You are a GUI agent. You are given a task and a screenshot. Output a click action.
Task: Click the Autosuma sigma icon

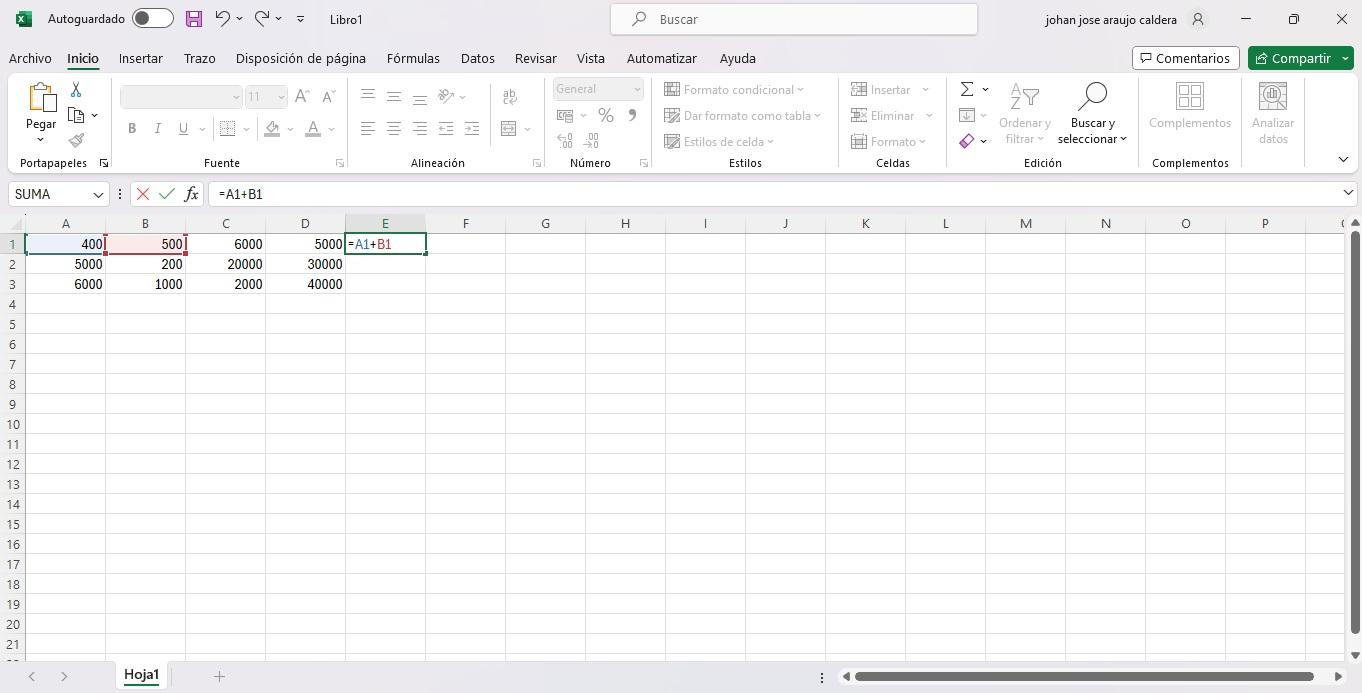[965, 89]
